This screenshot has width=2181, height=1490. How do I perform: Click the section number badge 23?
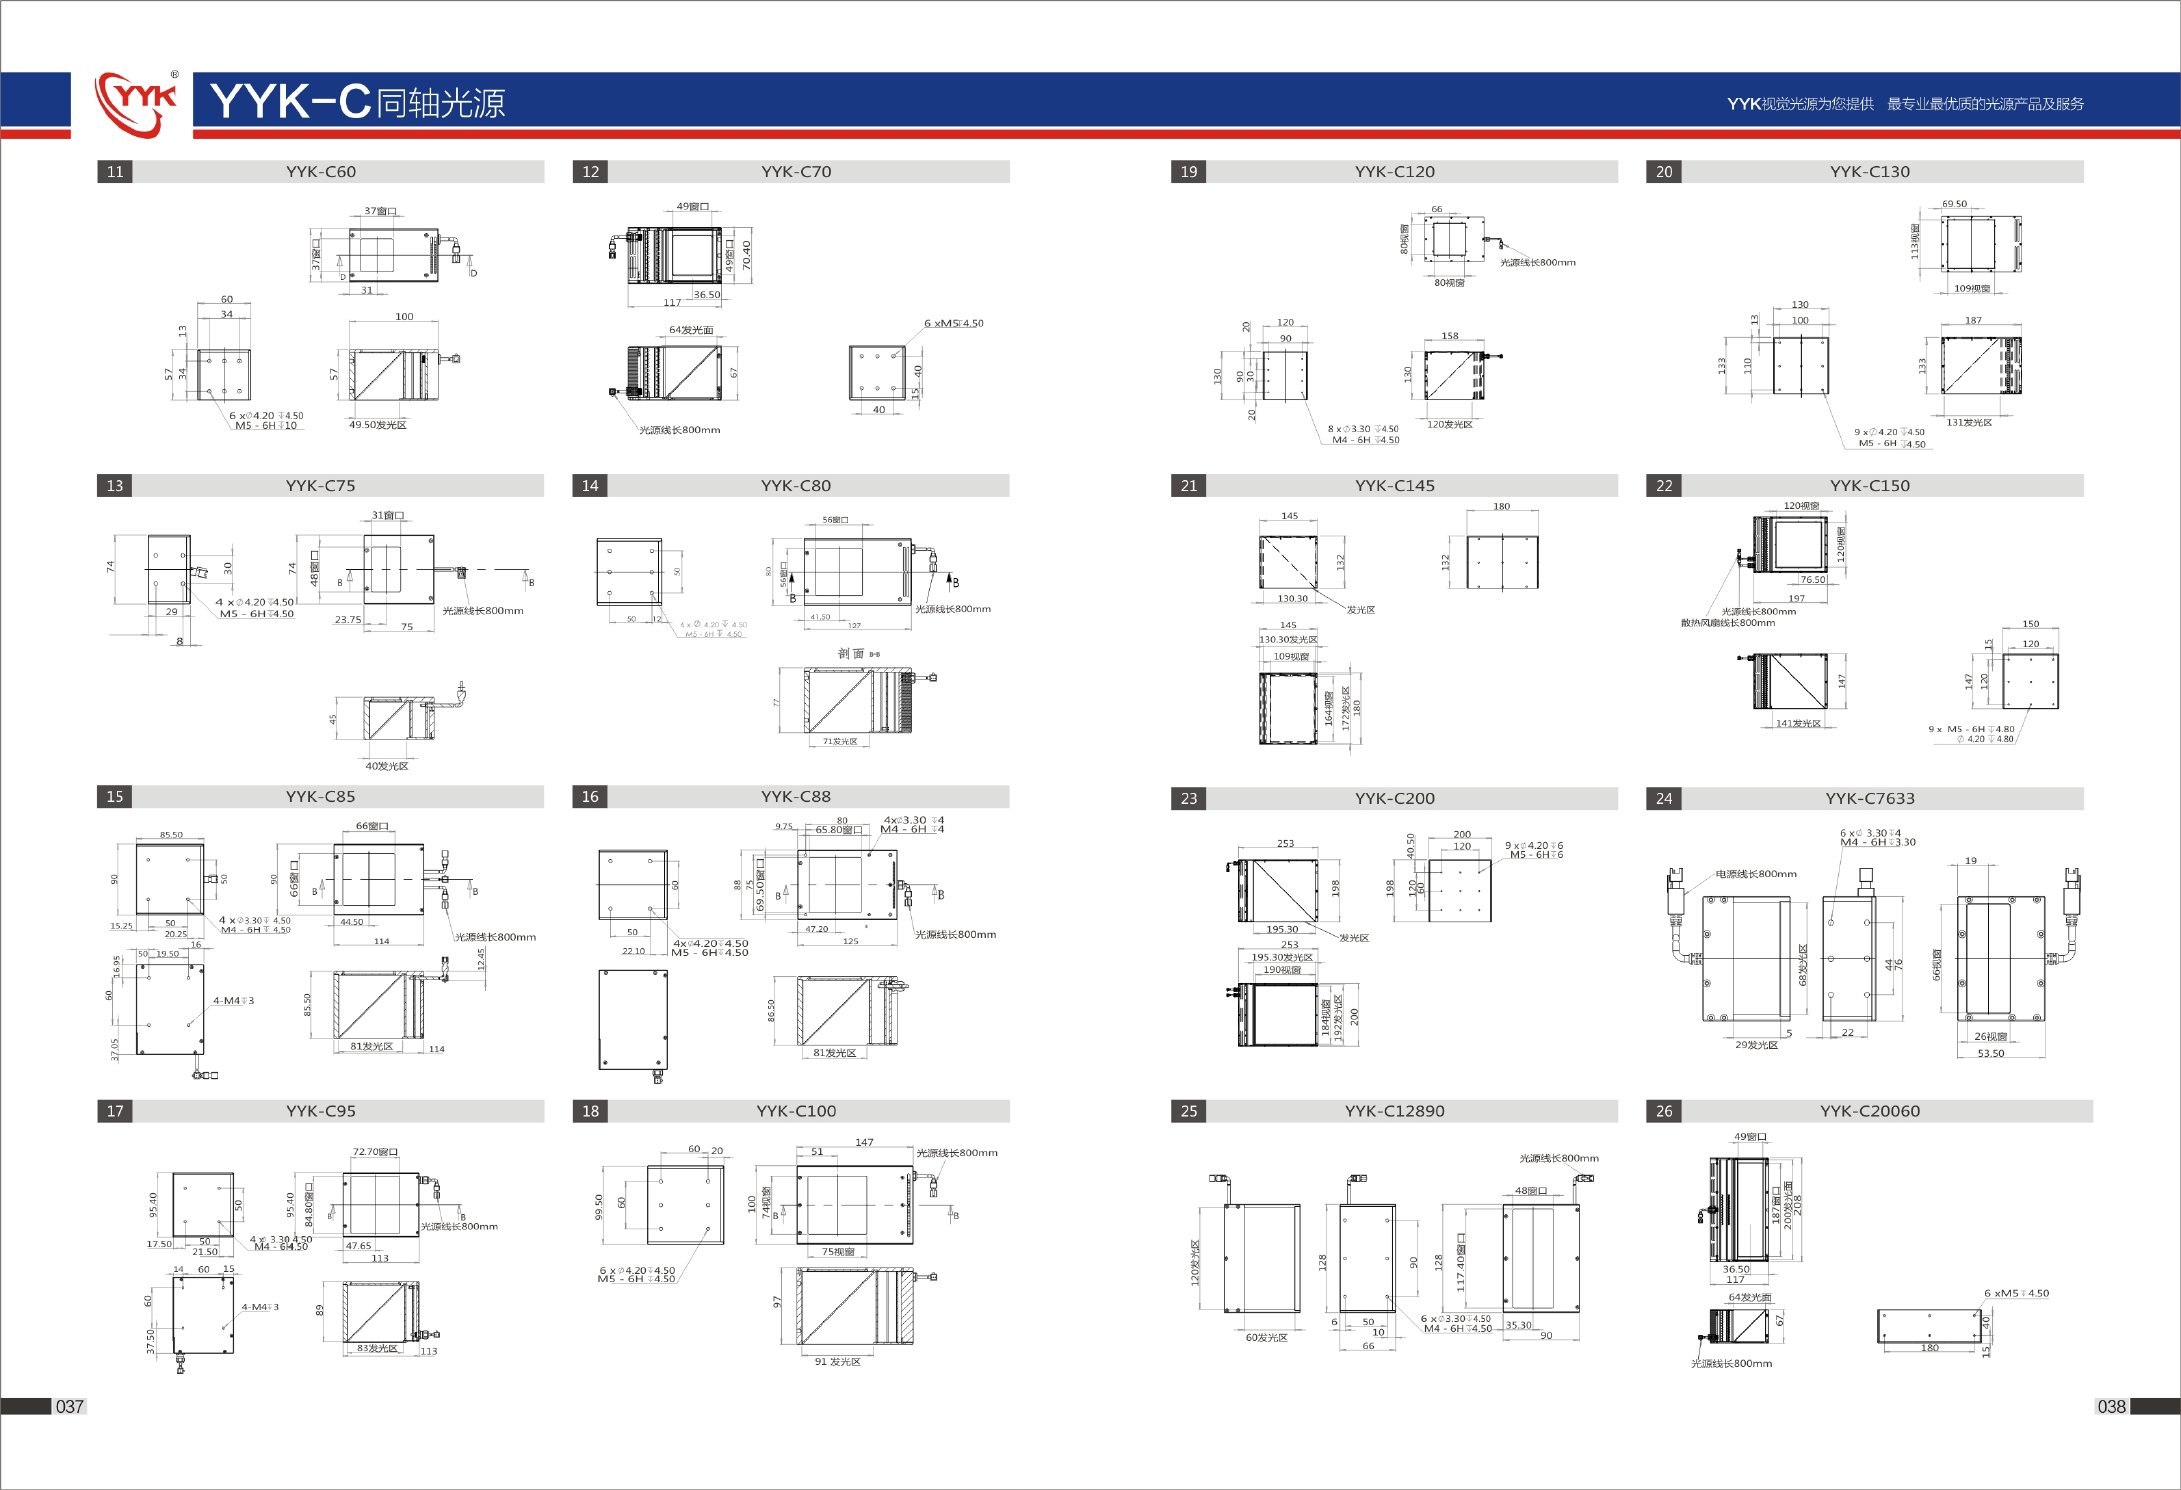[x=1189, y=799]
